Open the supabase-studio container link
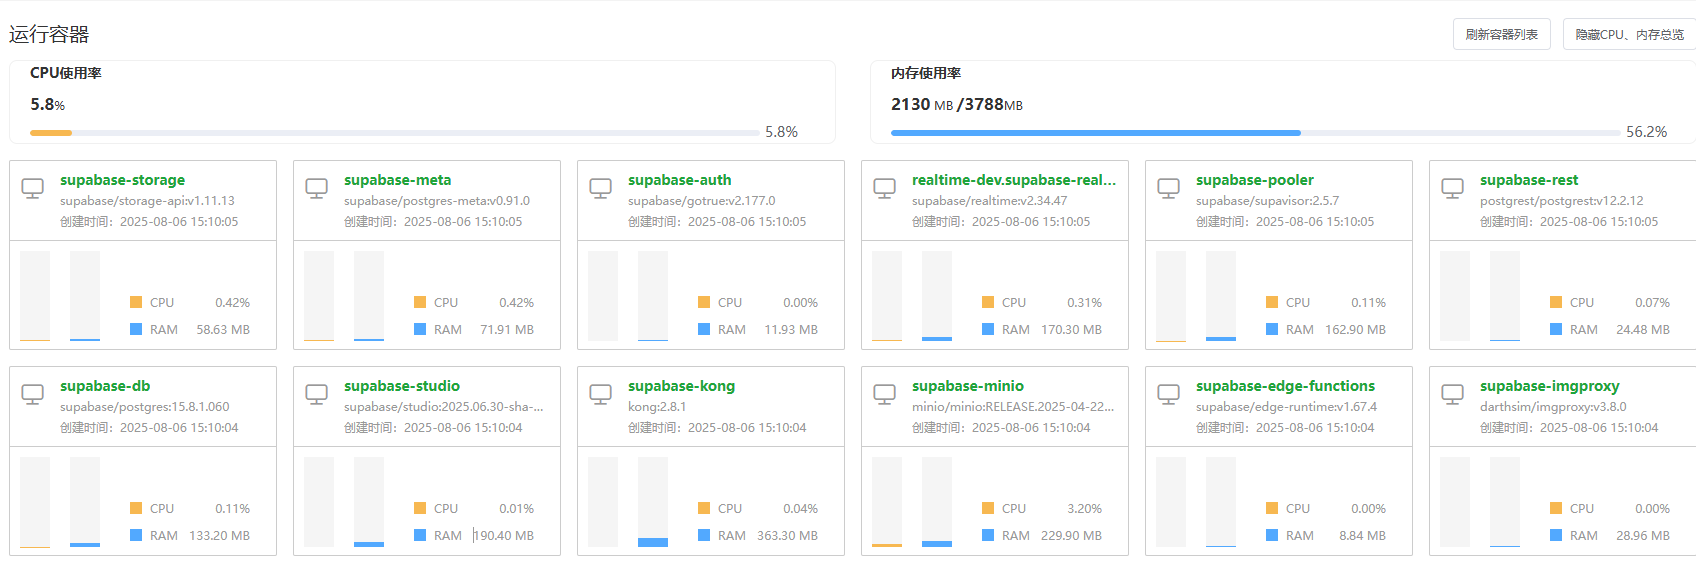This screenshot has height=569, width=1696. click(x=402, y=386)
